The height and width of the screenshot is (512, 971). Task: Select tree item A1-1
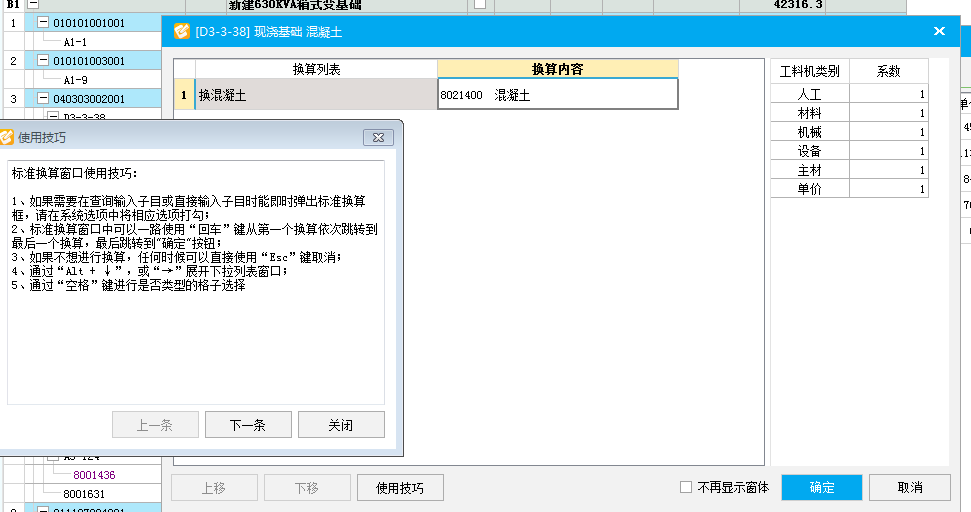tap(75, 42)
